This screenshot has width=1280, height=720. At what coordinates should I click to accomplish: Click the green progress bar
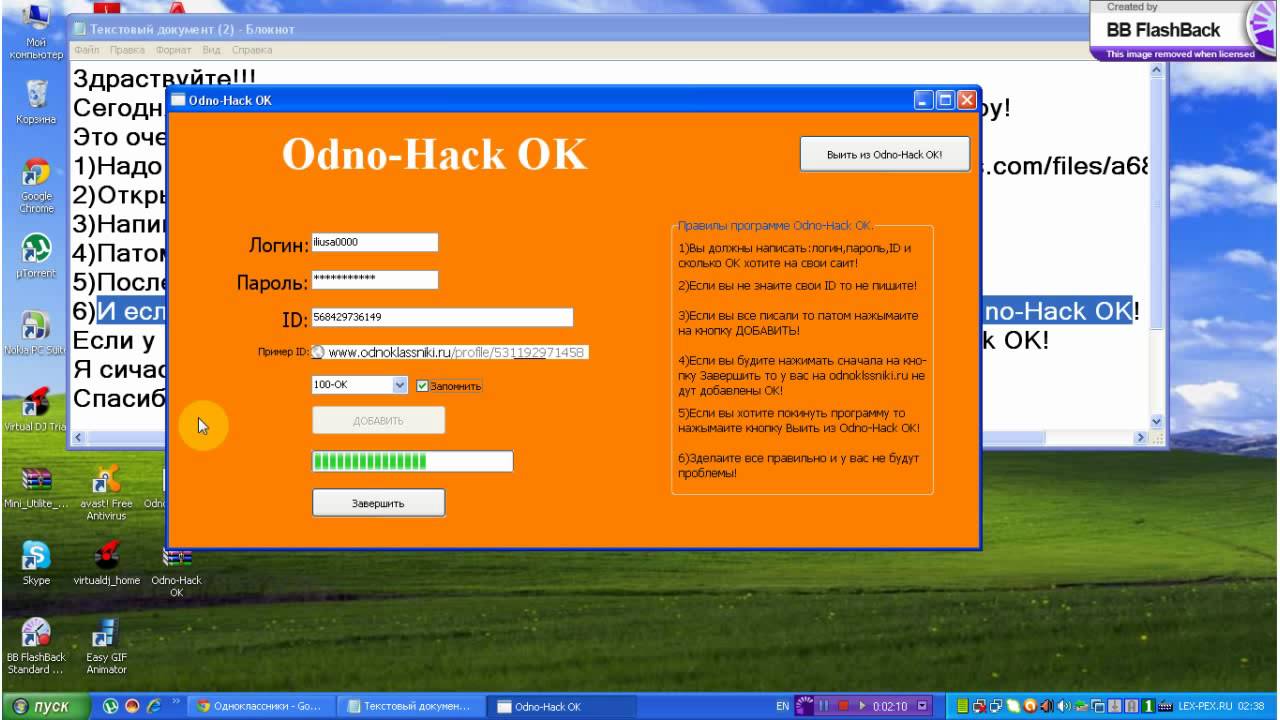click(x=413, y=461)
